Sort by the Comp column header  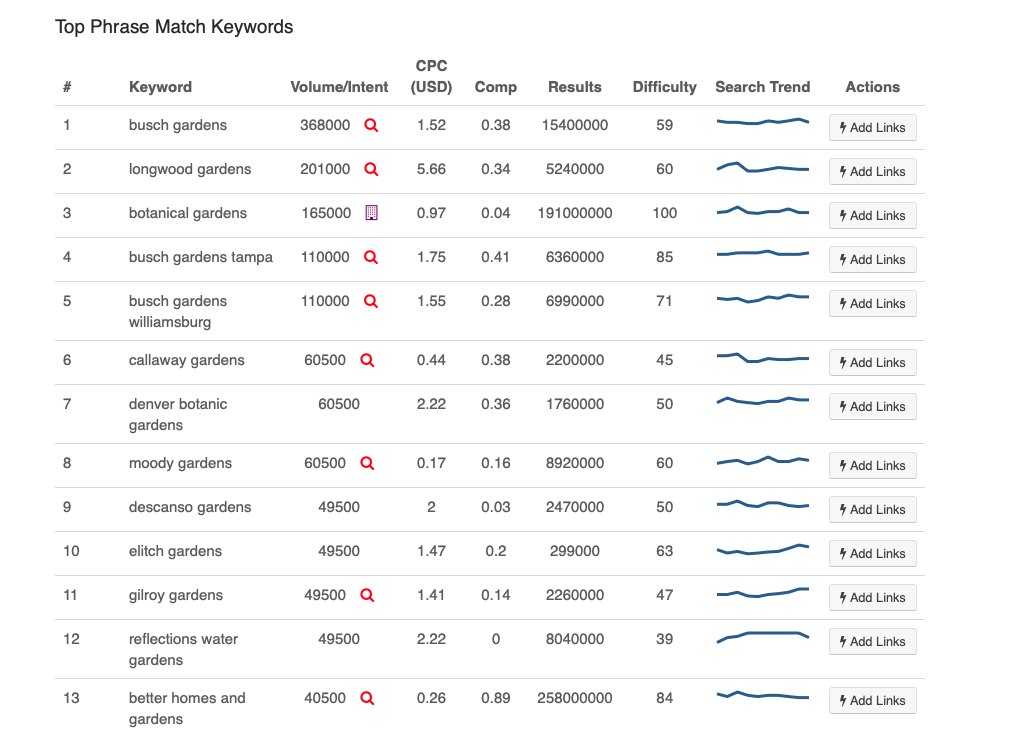(x=496, y=87)
